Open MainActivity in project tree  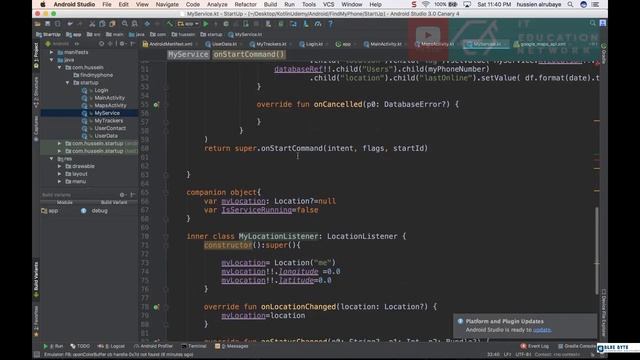[x=109, y=98]
